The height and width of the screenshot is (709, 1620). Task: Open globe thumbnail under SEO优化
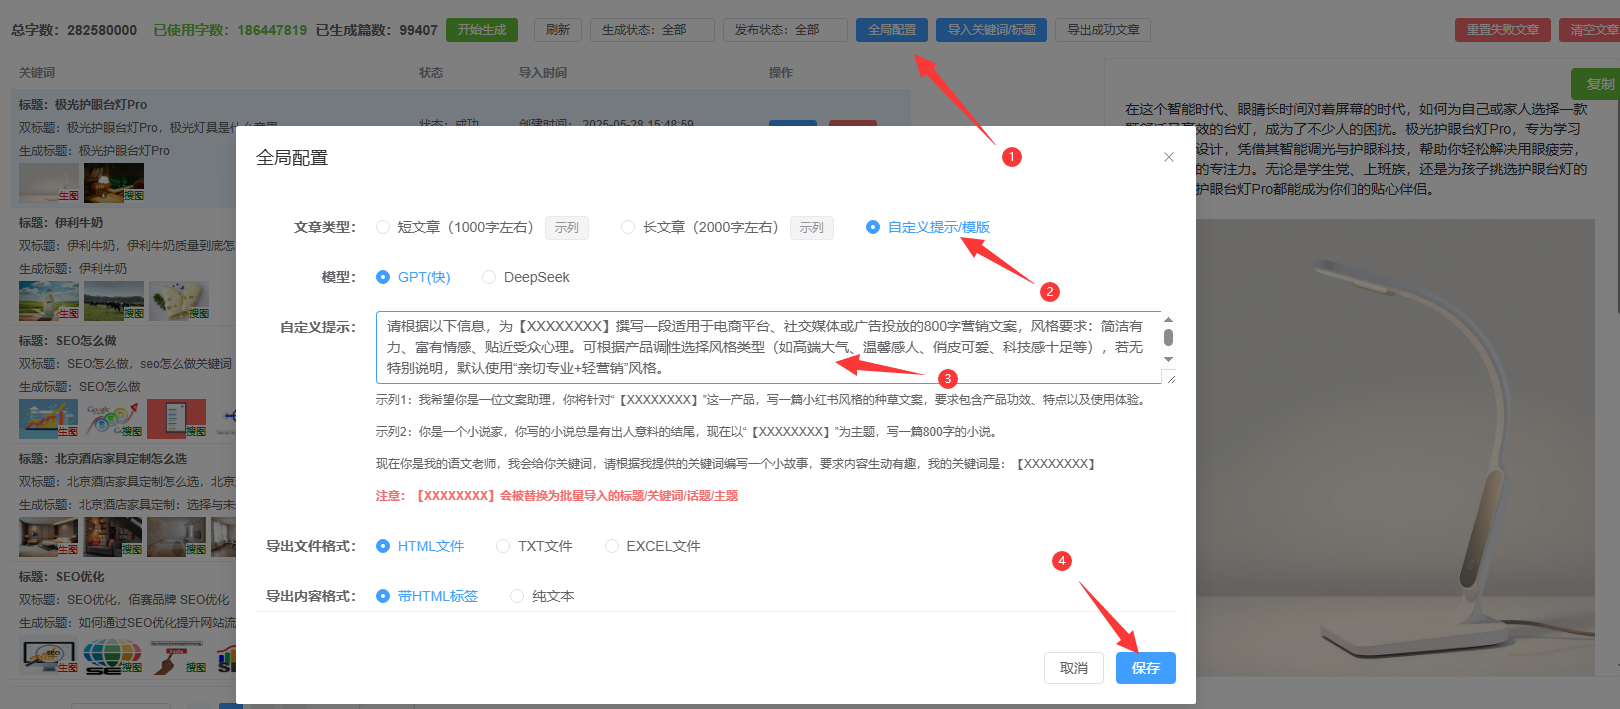[113, 656]
